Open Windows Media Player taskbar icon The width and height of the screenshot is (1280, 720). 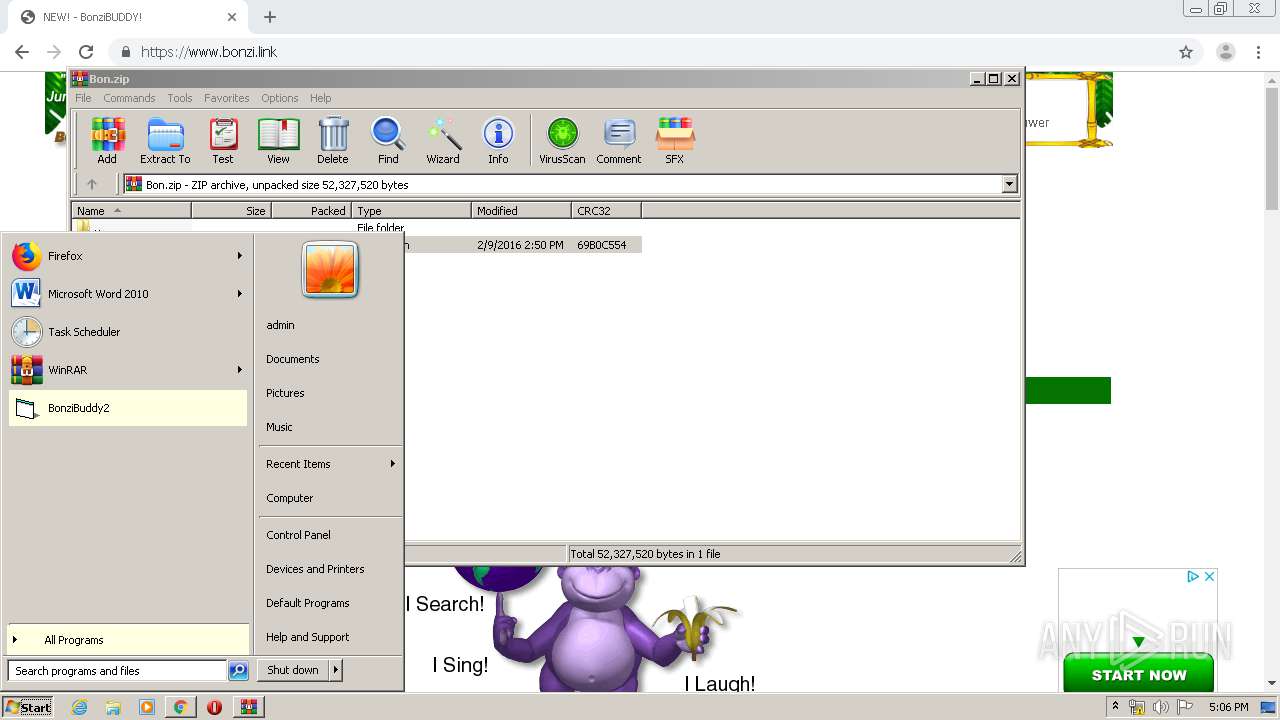tap(147, 707)
